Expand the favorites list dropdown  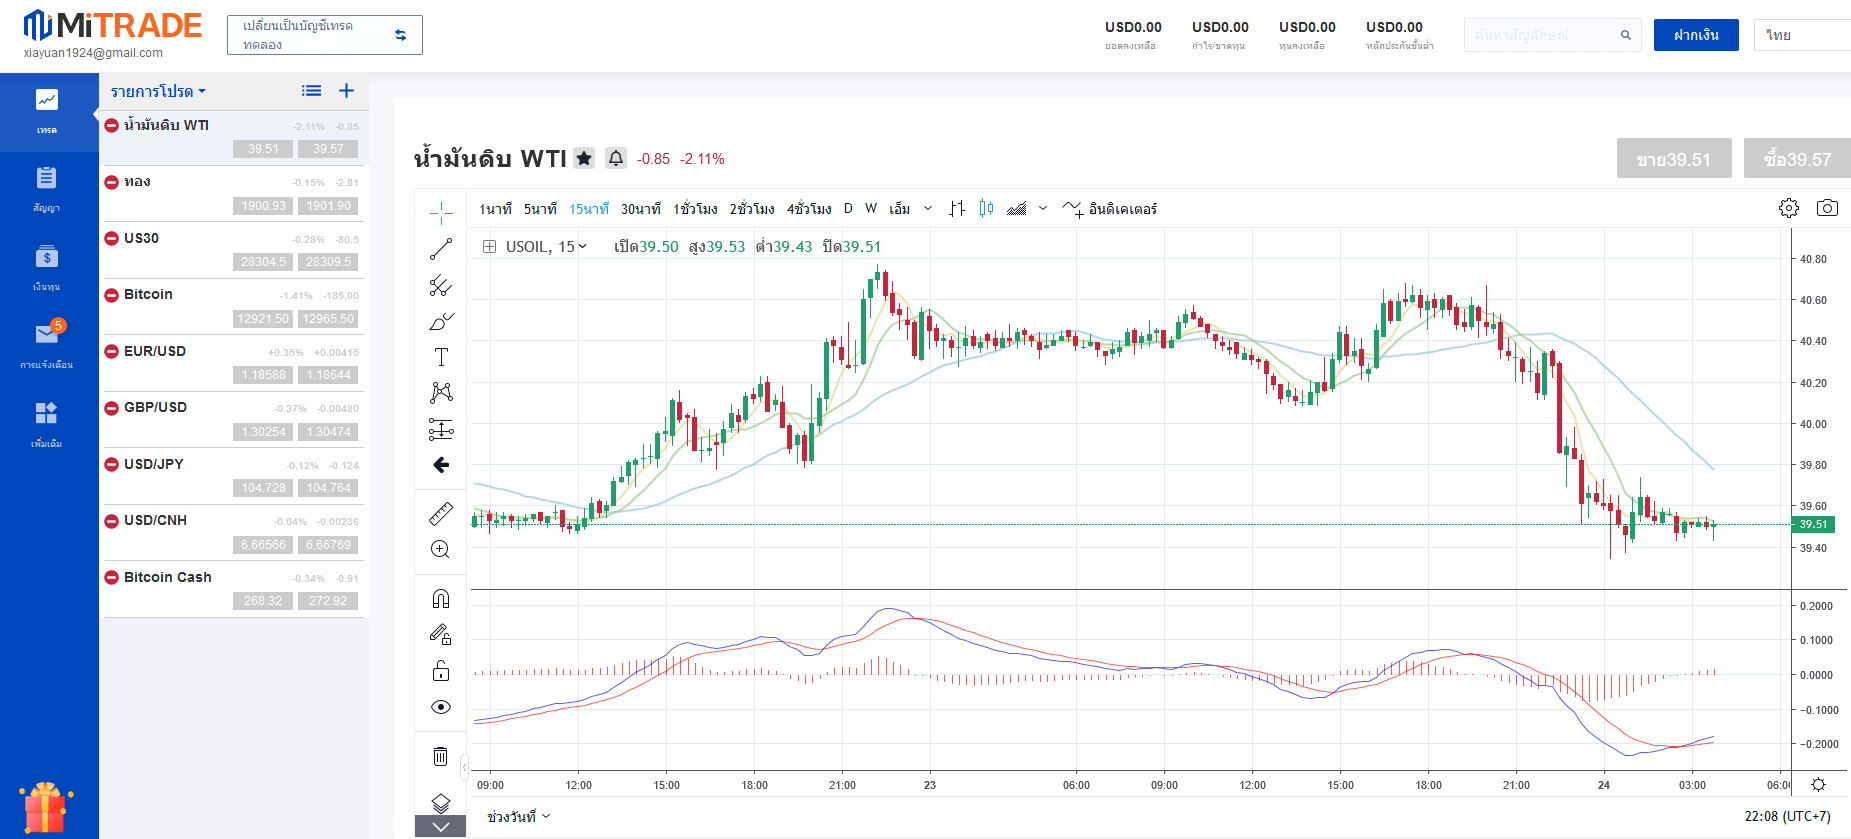(158, 91)
